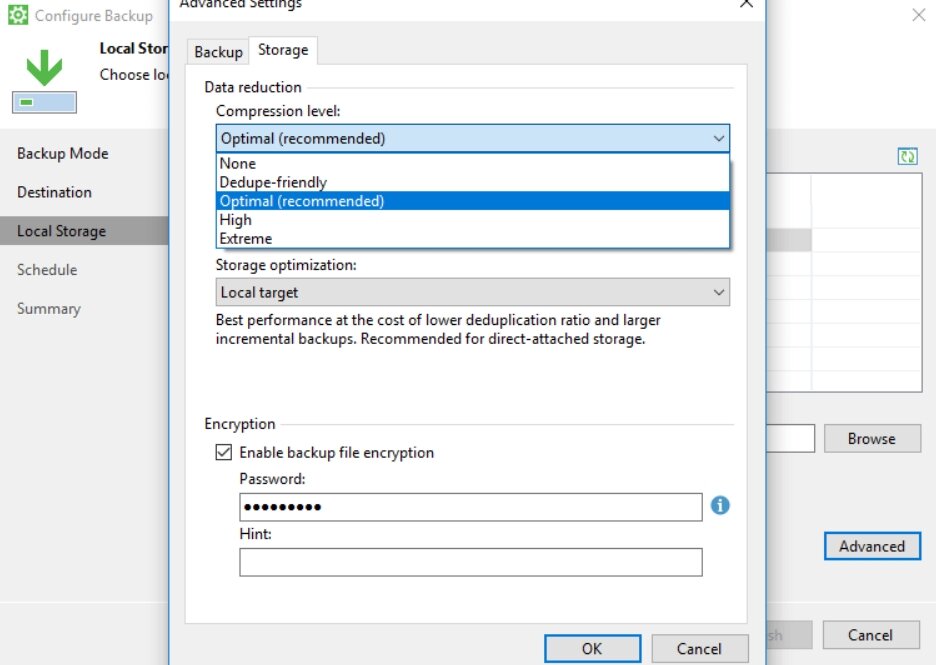This screenshot has height=665, width=936.
Task: Select None compression level
Action: 473,164
